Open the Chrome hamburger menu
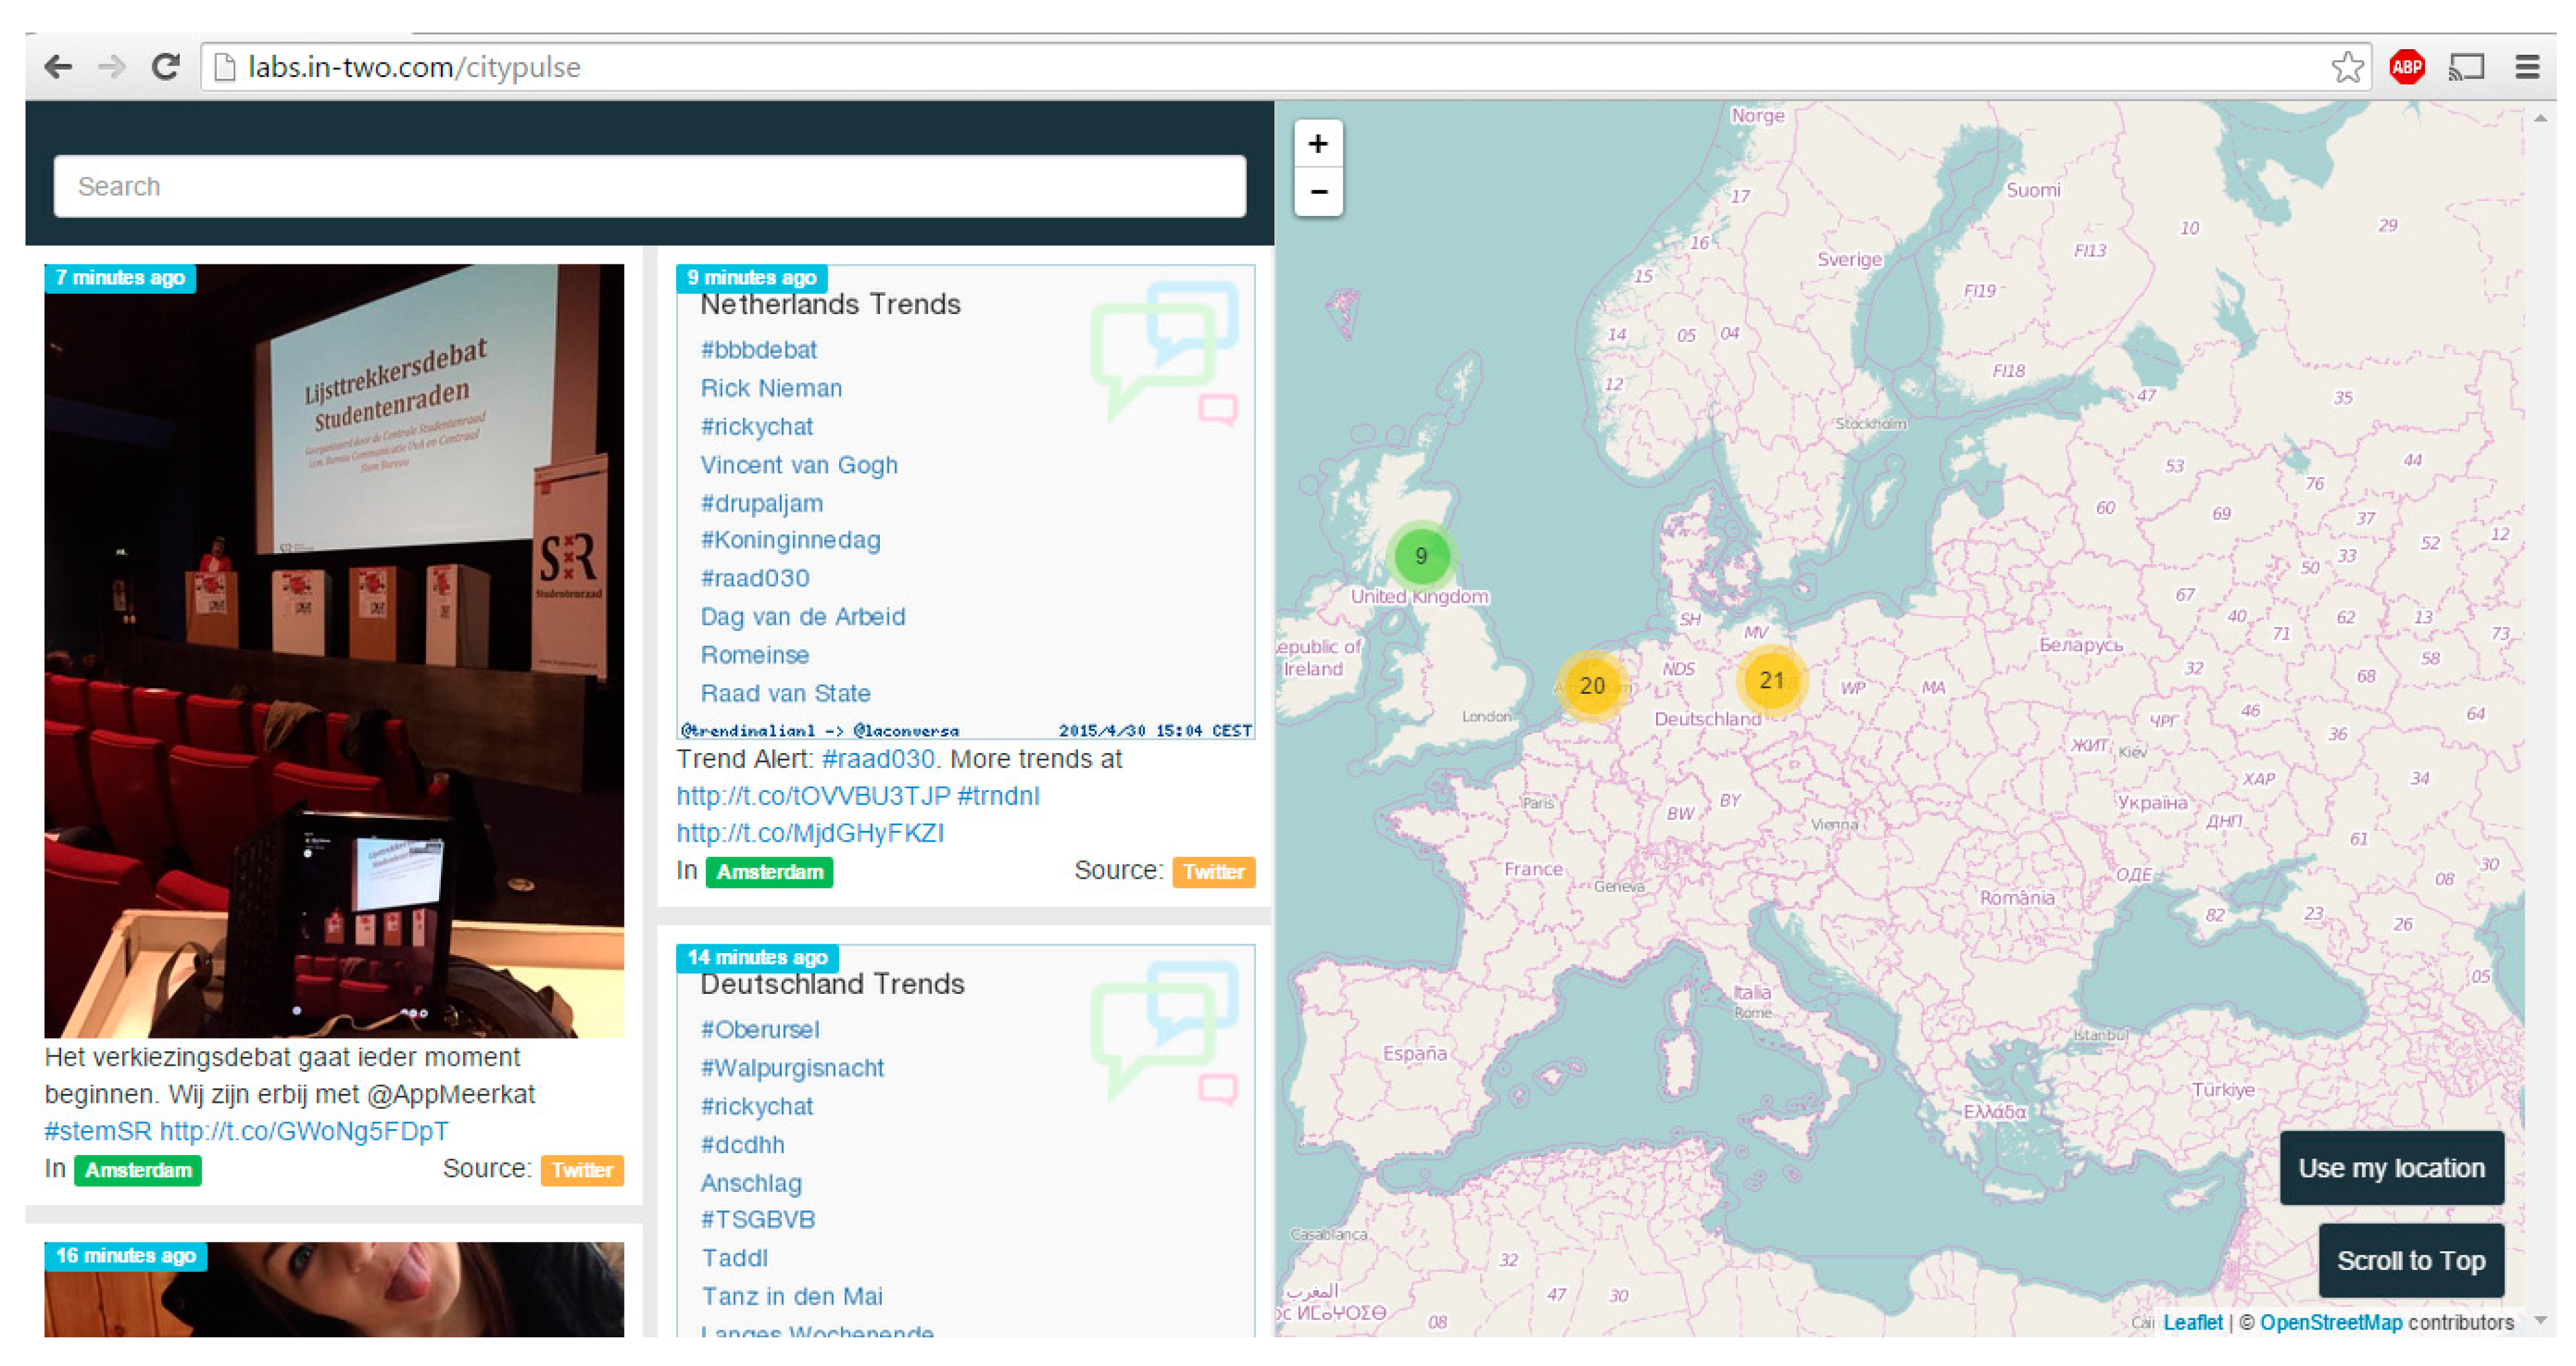 tap(2527, 67)
